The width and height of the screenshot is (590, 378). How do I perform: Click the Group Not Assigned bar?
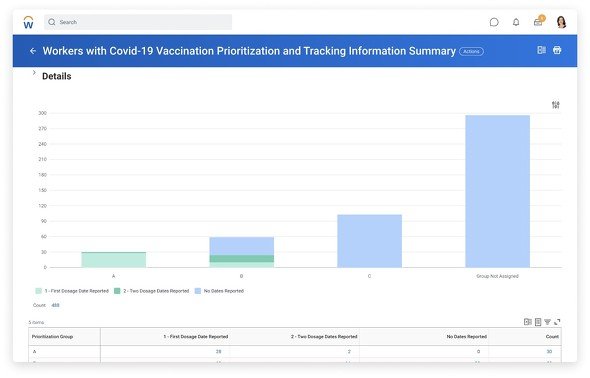pyautogui.click(x=497, y=191)
